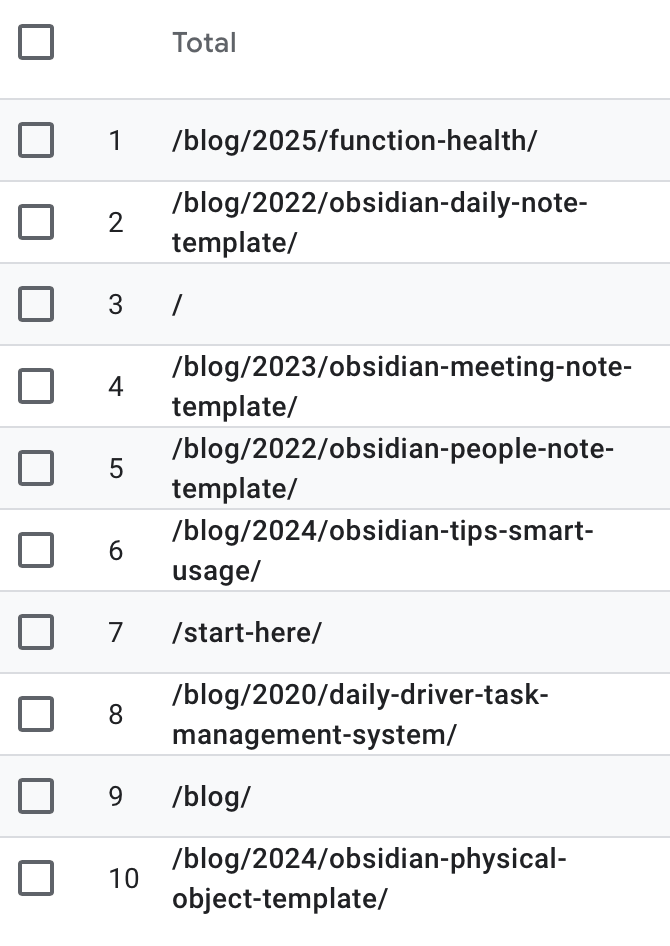This screenshot has width=670, height=946.
Task: Check the box for daily-driver-task-management-system
Action: (36, 714)
